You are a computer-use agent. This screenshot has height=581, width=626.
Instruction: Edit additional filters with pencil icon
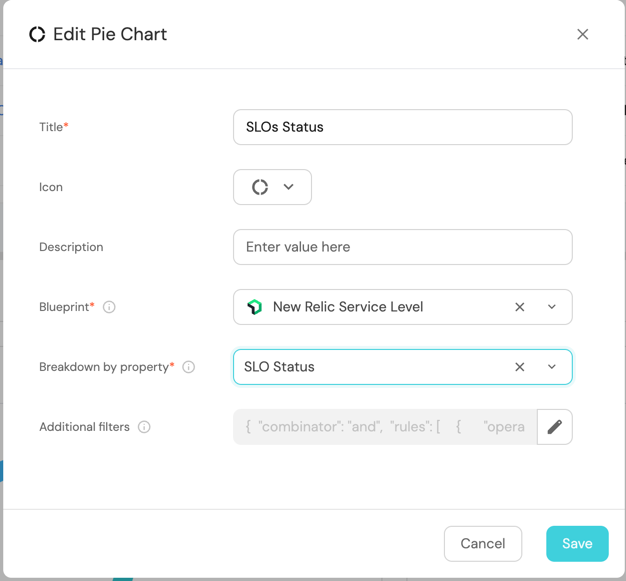pyautogui.click(x=555, y=427)
